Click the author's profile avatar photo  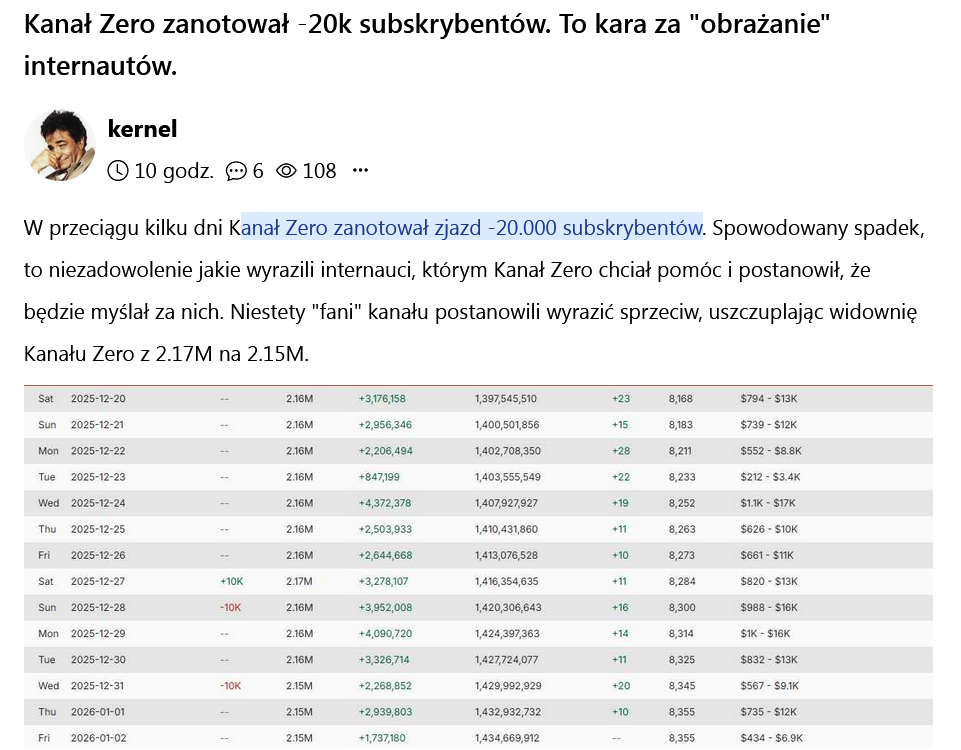(x=59, y=145)
